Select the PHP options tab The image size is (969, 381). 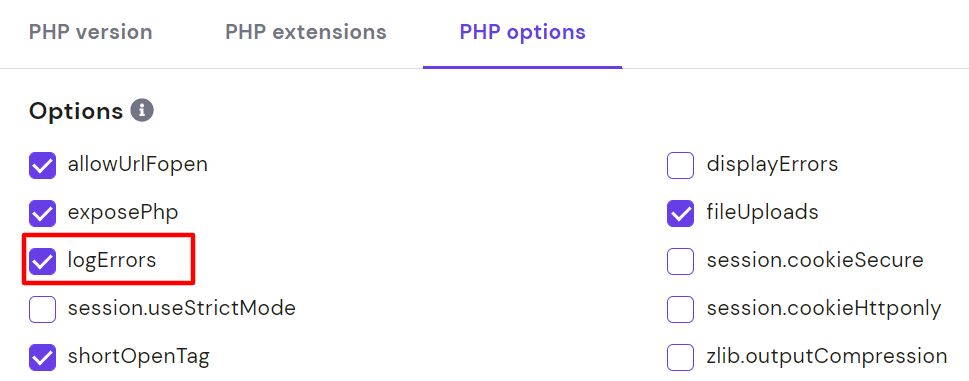(x=522, y=32)
